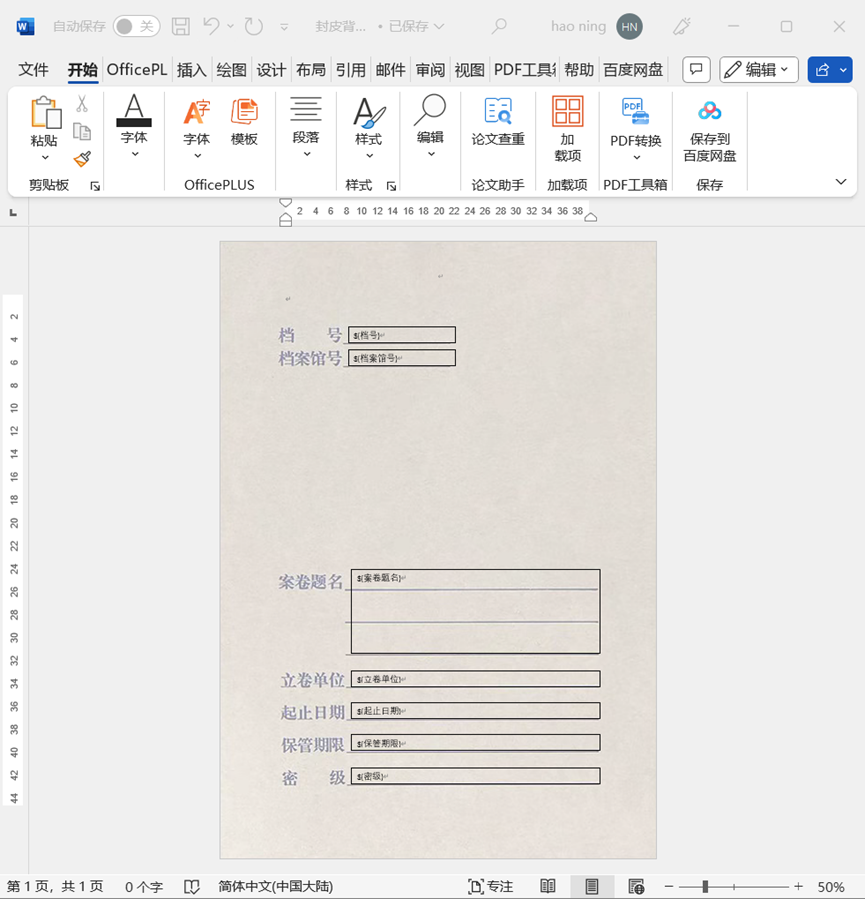This screenshot has width=865, height=899.
Task: Select the Format Painter brush icon
Action: 82,159
